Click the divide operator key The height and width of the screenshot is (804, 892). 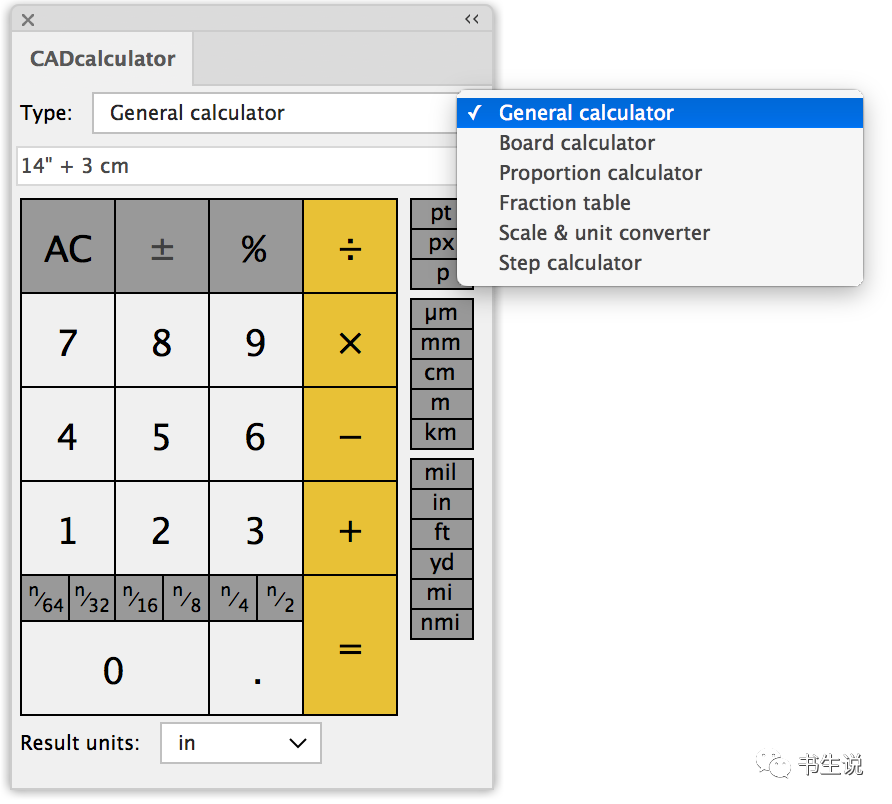[x=350, y=246]
